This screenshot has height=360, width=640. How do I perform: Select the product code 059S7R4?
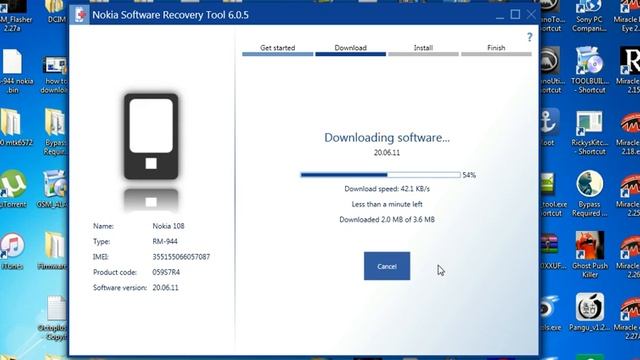click(x=166, y=272)
